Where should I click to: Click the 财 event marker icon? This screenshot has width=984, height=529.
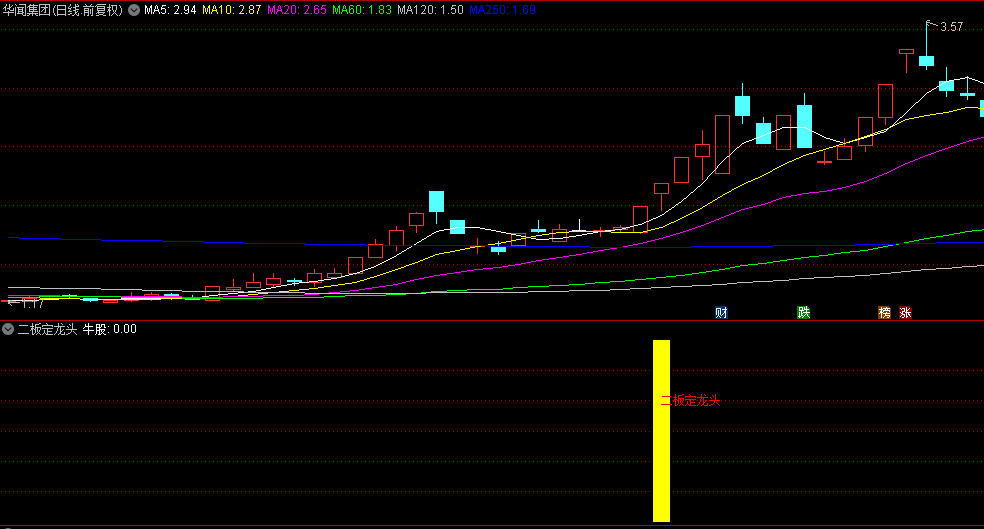click(721, 313)
